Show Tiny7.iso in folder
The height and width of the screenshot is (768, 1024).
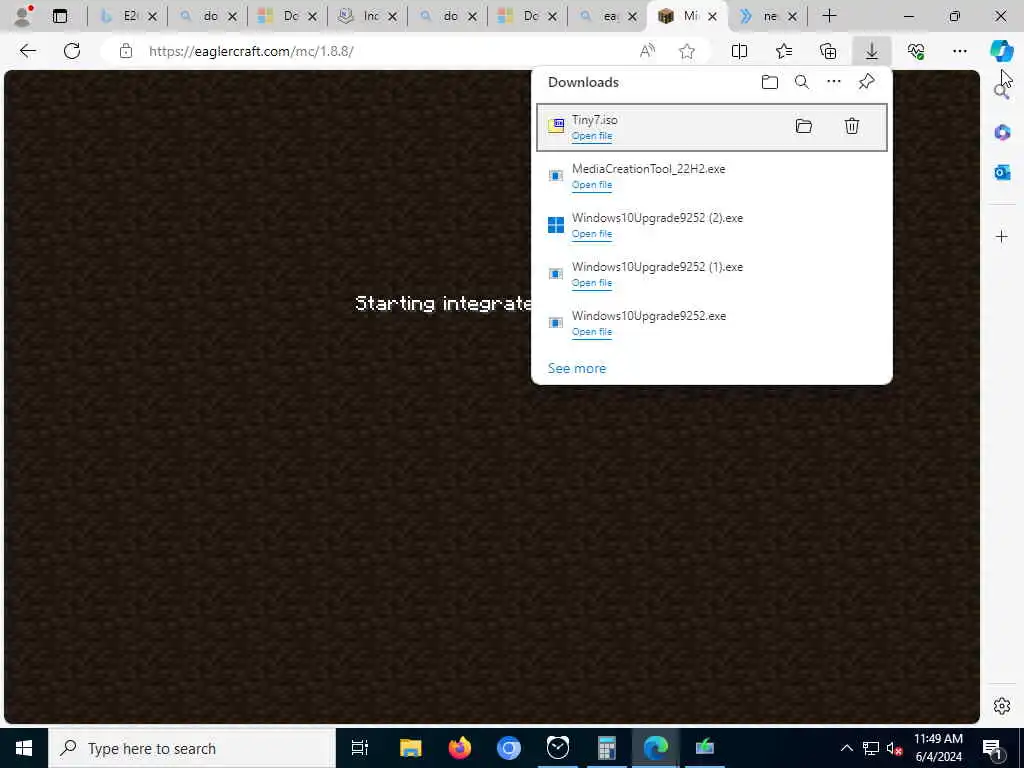tap(803, 126)
